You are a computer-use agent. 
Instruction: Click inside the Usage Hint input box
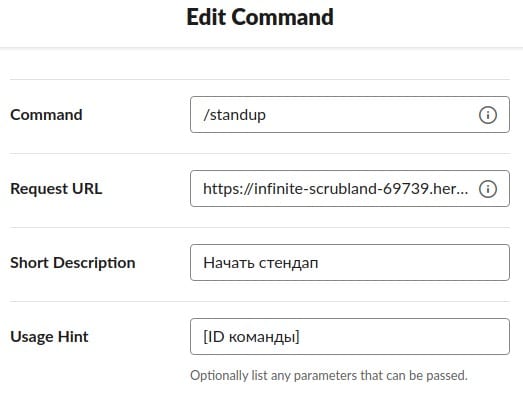tap(350, 337)
